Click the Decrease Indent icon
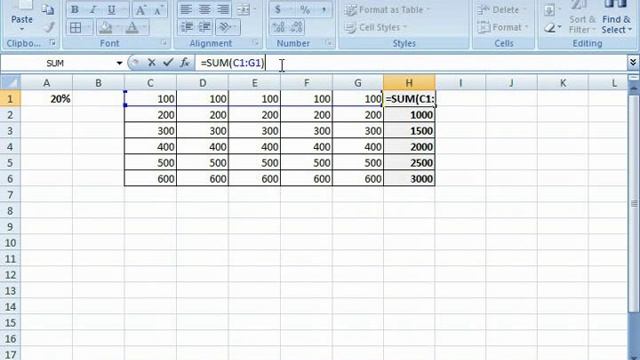The image size is (640, 360). [187, 27]
